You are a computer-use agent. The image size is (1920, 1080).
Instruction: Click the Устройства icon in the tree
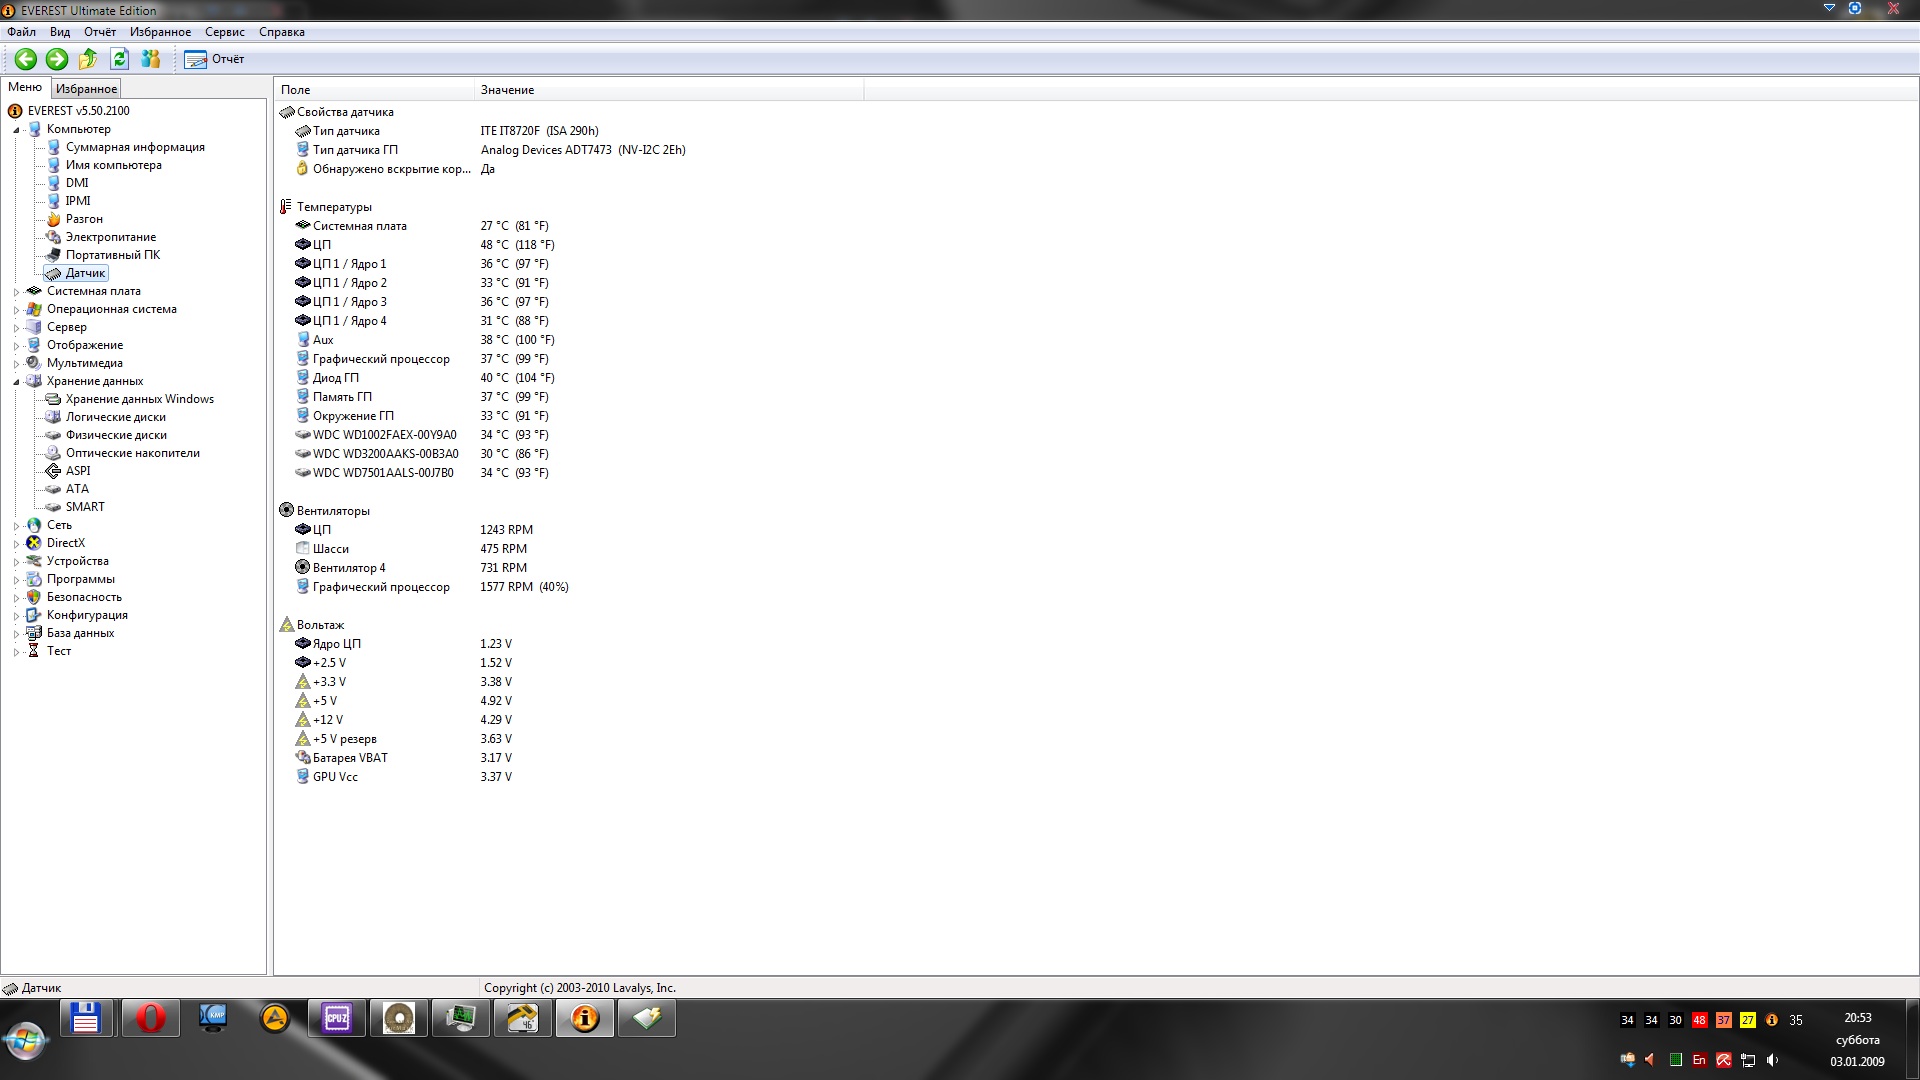[x=34, y=561]
